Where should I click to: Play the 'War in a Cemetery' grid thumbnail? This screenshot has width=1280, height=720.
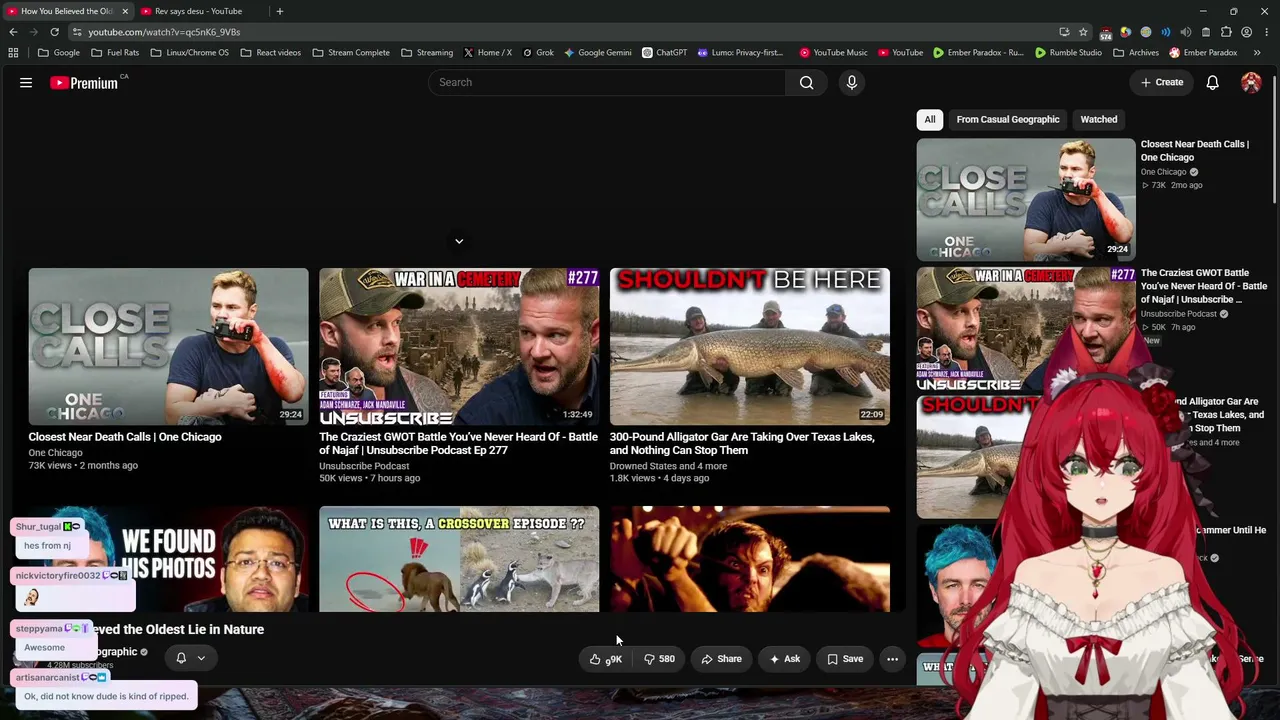point(459,346)
